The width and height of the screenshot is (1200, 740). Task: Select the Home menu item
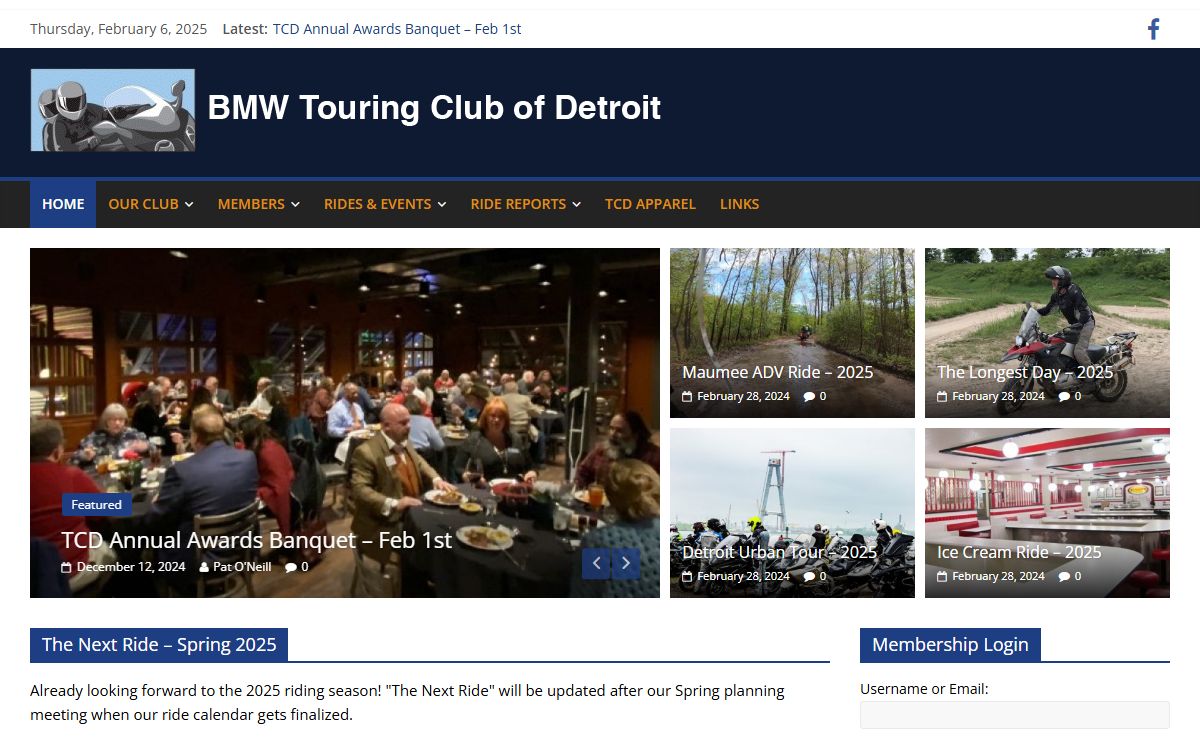point(63,204)
